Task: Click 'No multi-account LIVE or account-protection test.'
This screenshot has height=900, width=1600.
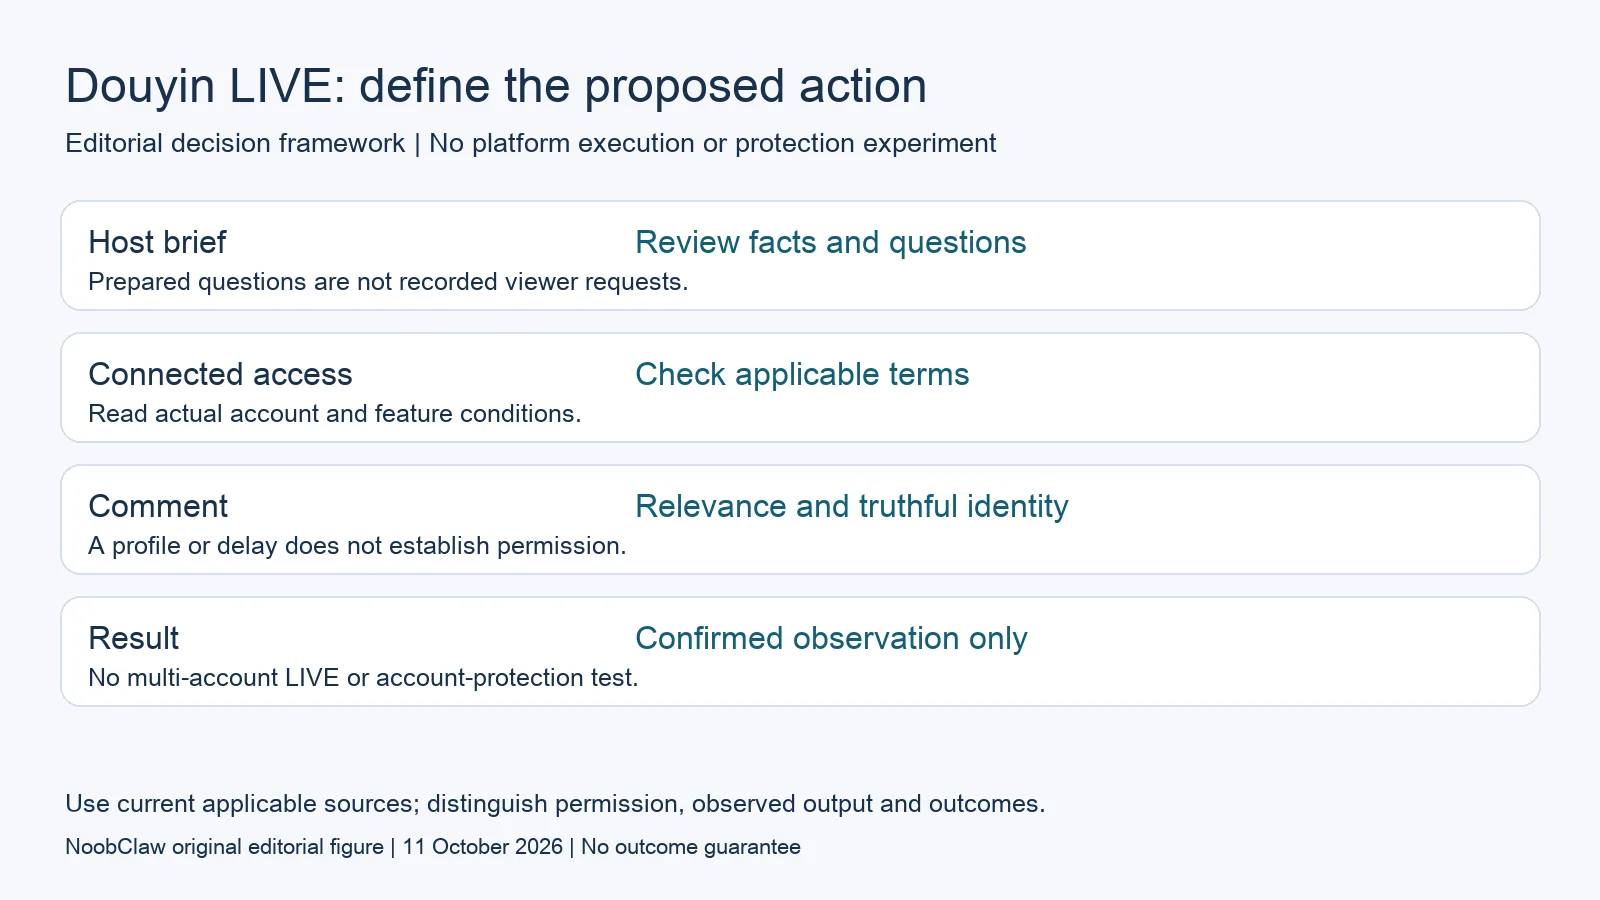Action: pyautogui.click(x=363, y=678)
